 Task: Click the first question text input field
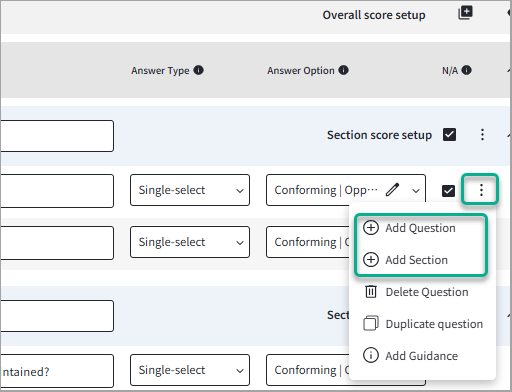(57, 191)
